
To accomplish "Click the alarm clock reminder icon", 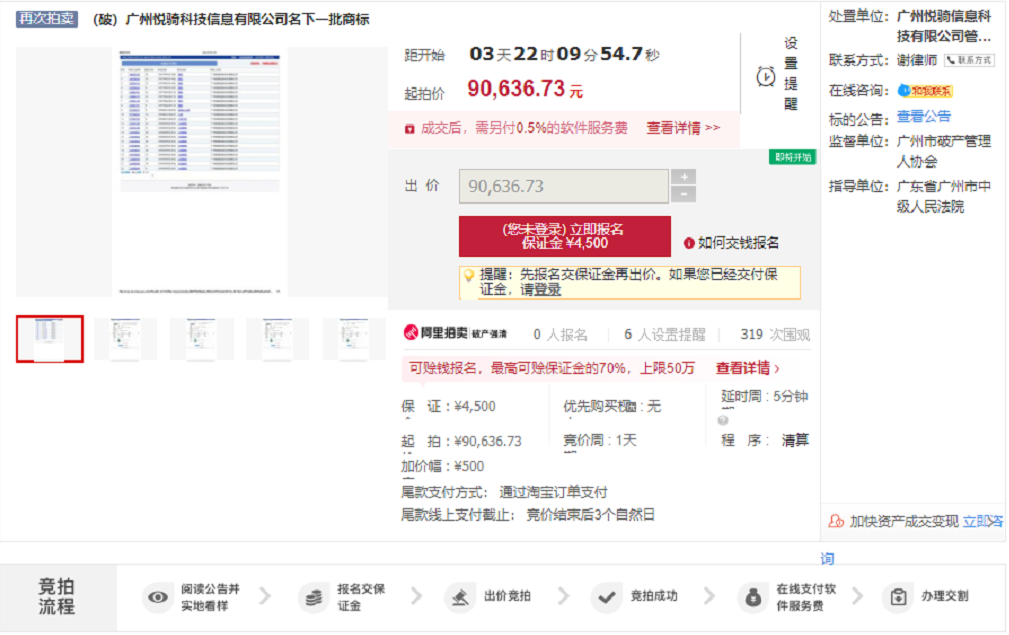I will point(766,76).
